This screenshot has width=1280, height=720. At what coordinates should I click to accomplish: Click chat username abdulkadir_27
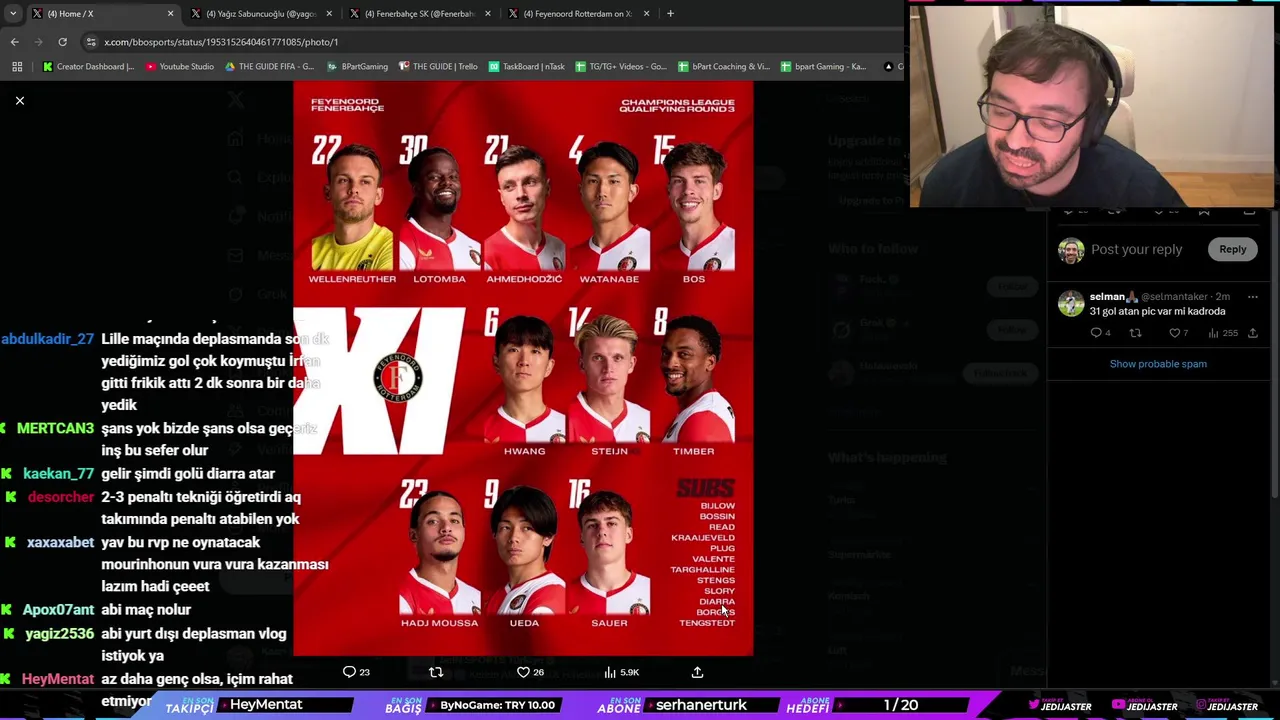pyautogui.click(x=47, y=339)
